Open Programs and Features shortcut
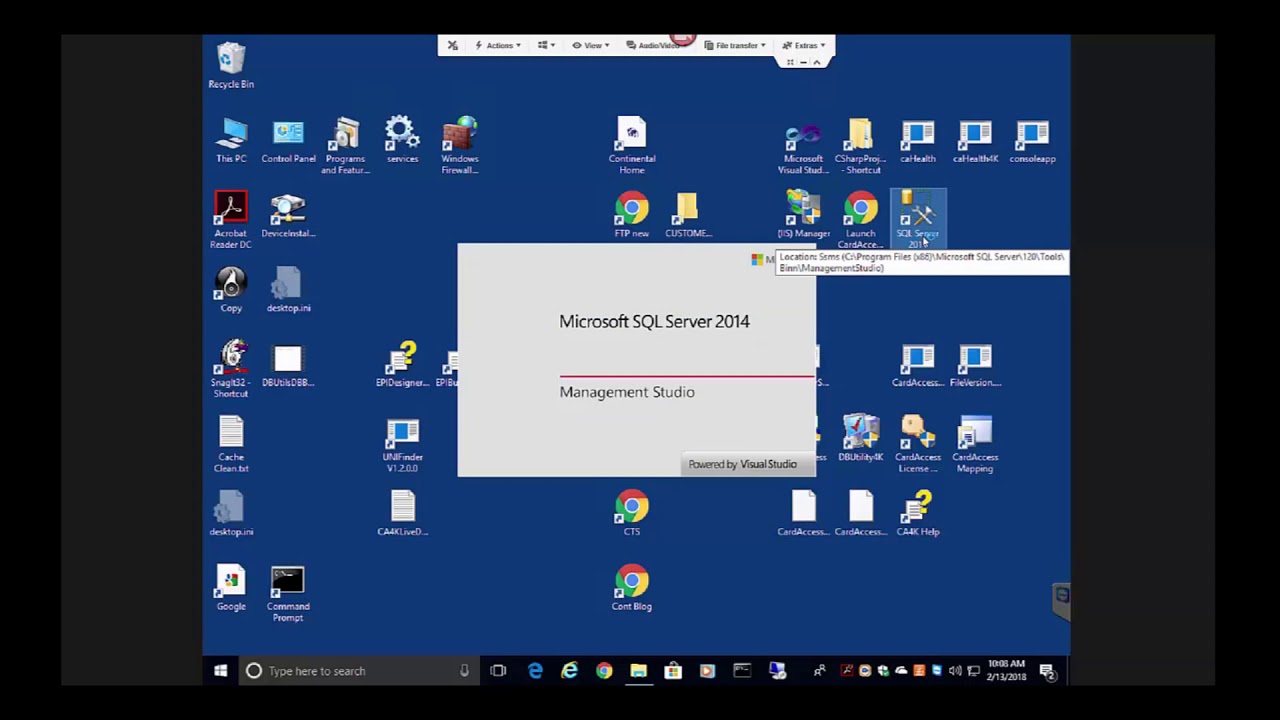1280x720 pixels. [x=345, y=146]
